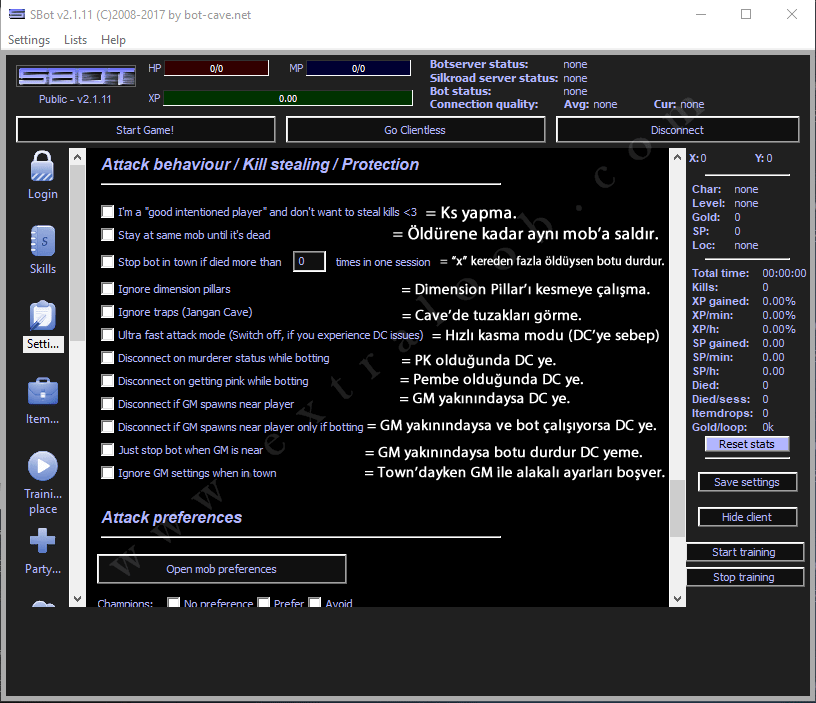Enable Just stop bot when GM is near
The height and width of the screenshot is (703, 816).
pos(108,450)
